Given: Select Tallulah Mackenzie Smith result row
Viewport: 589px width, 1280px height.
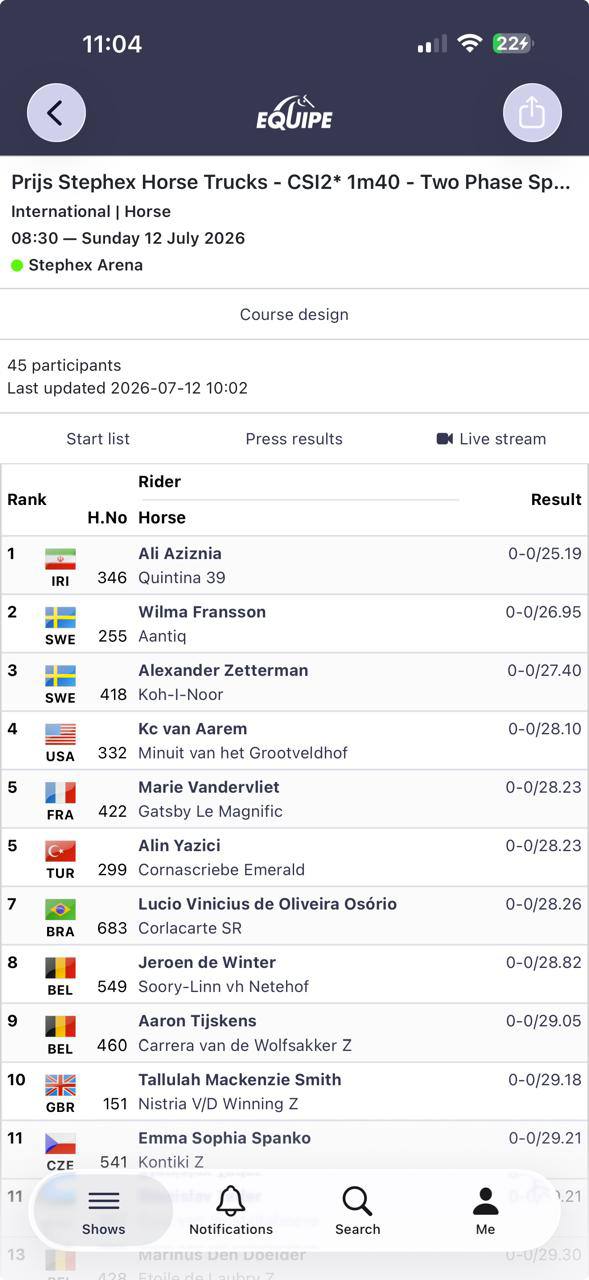Looking at the screenshot, I should 294,1091.
